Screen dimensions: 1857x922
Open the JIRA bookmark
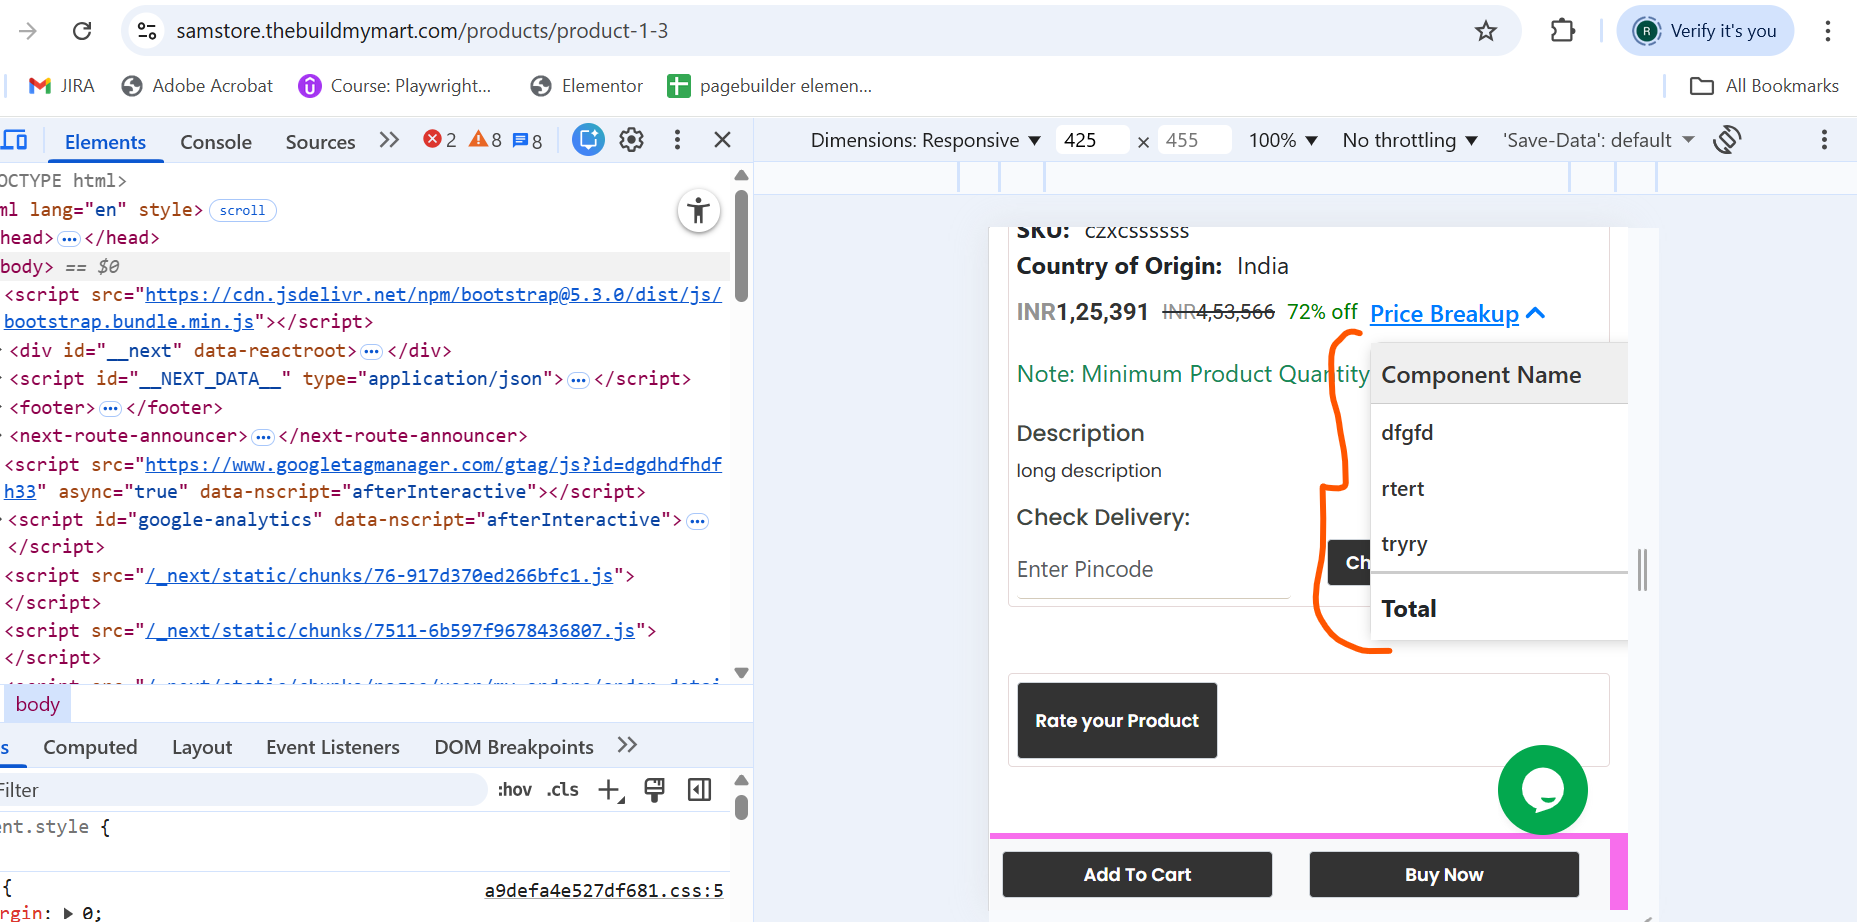pos(62,86)
